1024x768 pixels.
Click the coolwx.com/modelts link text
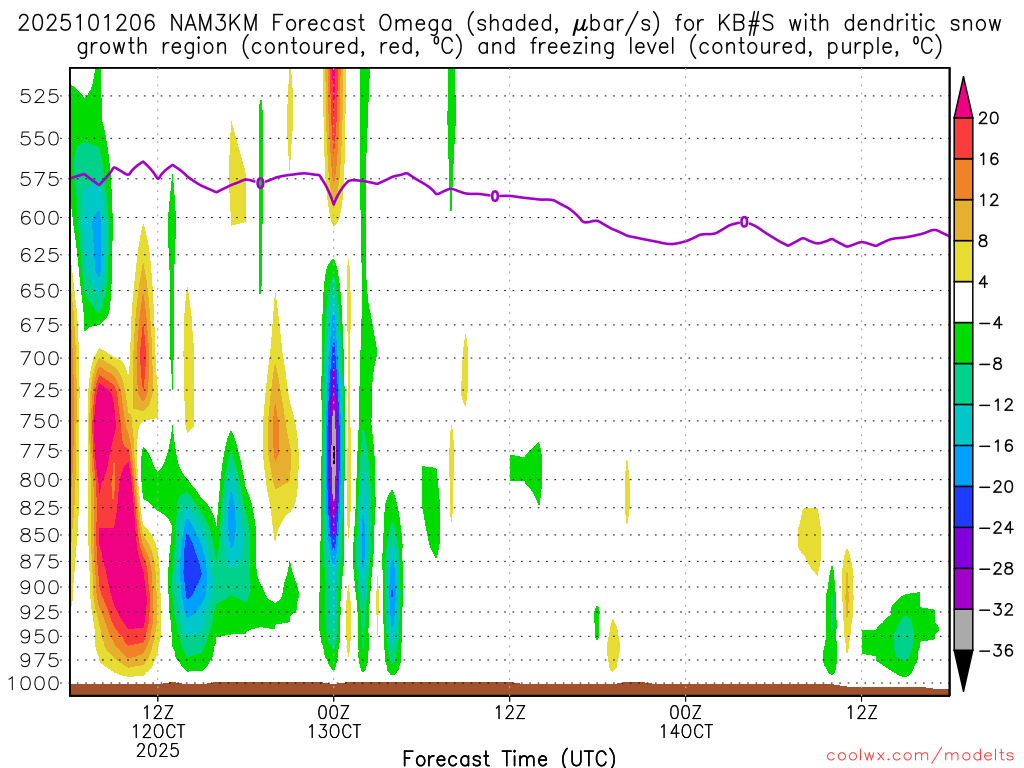tap(920, 756)
